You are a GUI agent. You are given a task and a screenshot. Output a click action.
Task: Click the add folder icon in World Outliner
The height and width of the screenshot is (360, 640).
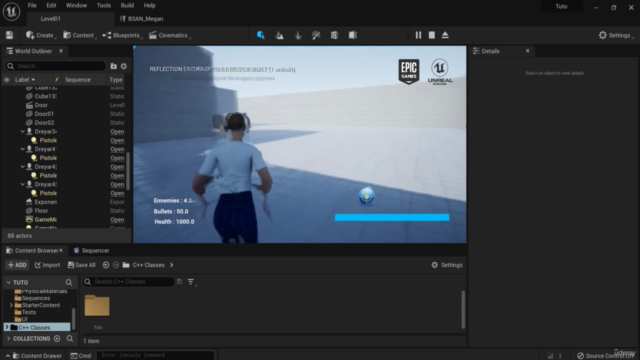pos(113,66)
